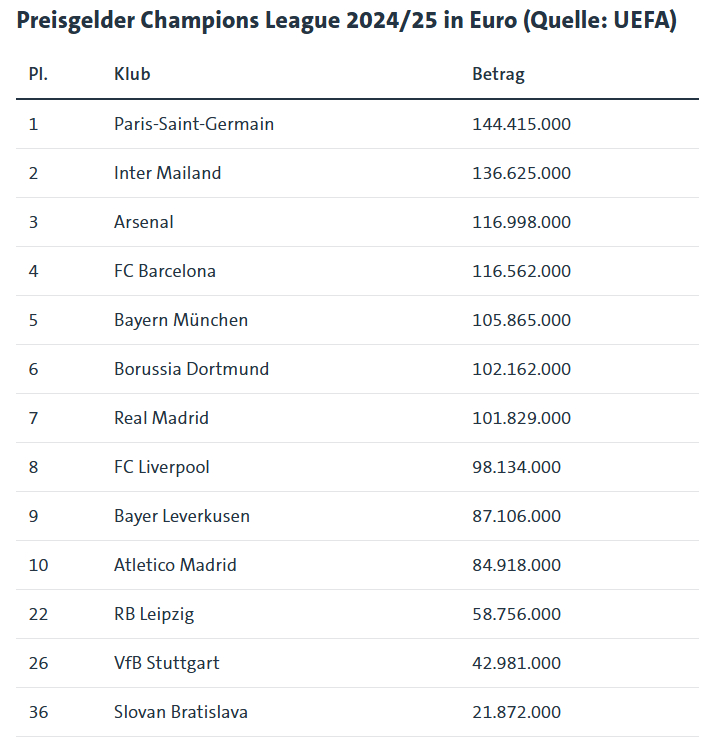Select Borussia Dortmund in the table

[x=191, y=369]
